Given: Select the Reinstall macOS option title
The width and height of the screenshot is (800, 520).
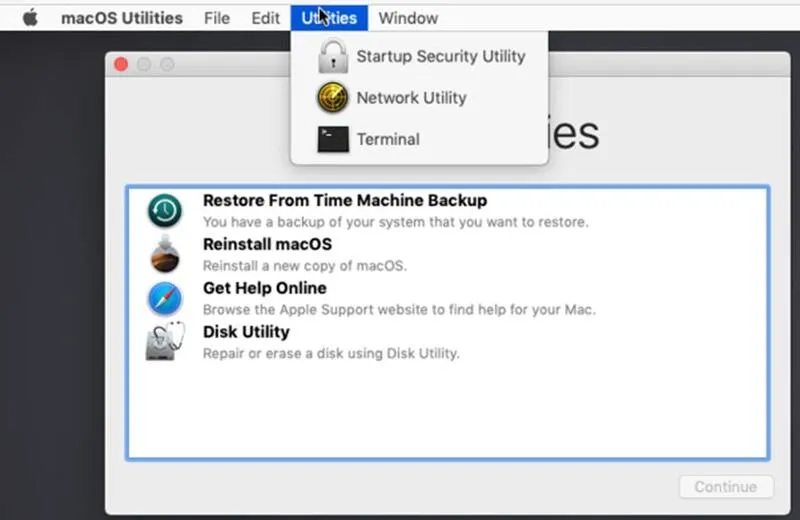Looking at the screenshot, I should [267, 244].
